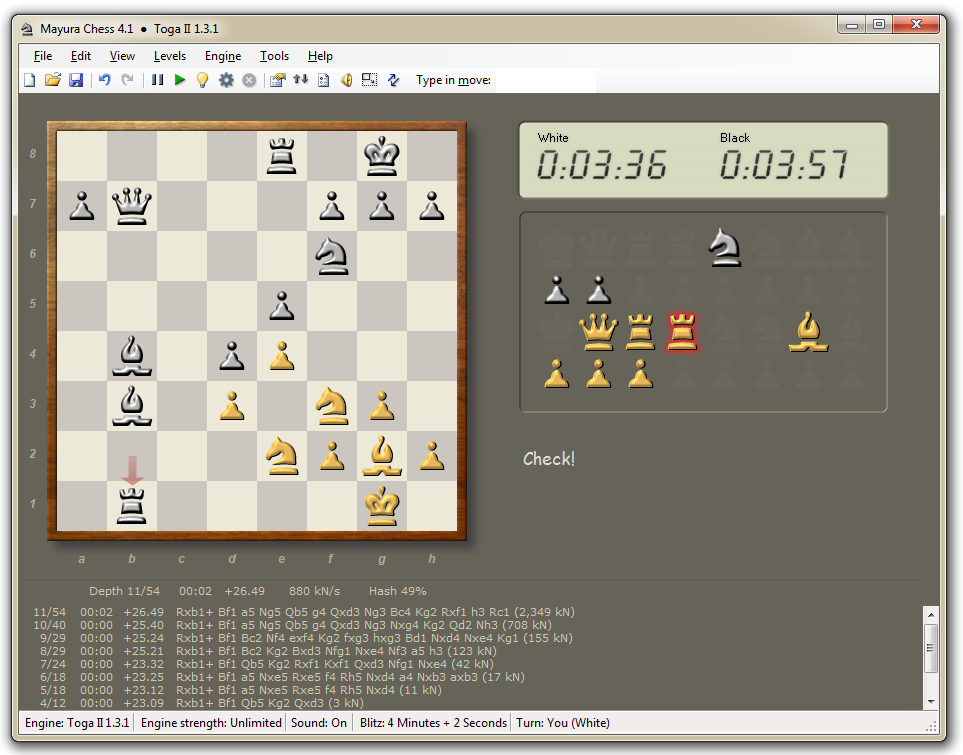963x755 pixels.
Task: Select the white bishop on g2
Action: tap(382, 456)
